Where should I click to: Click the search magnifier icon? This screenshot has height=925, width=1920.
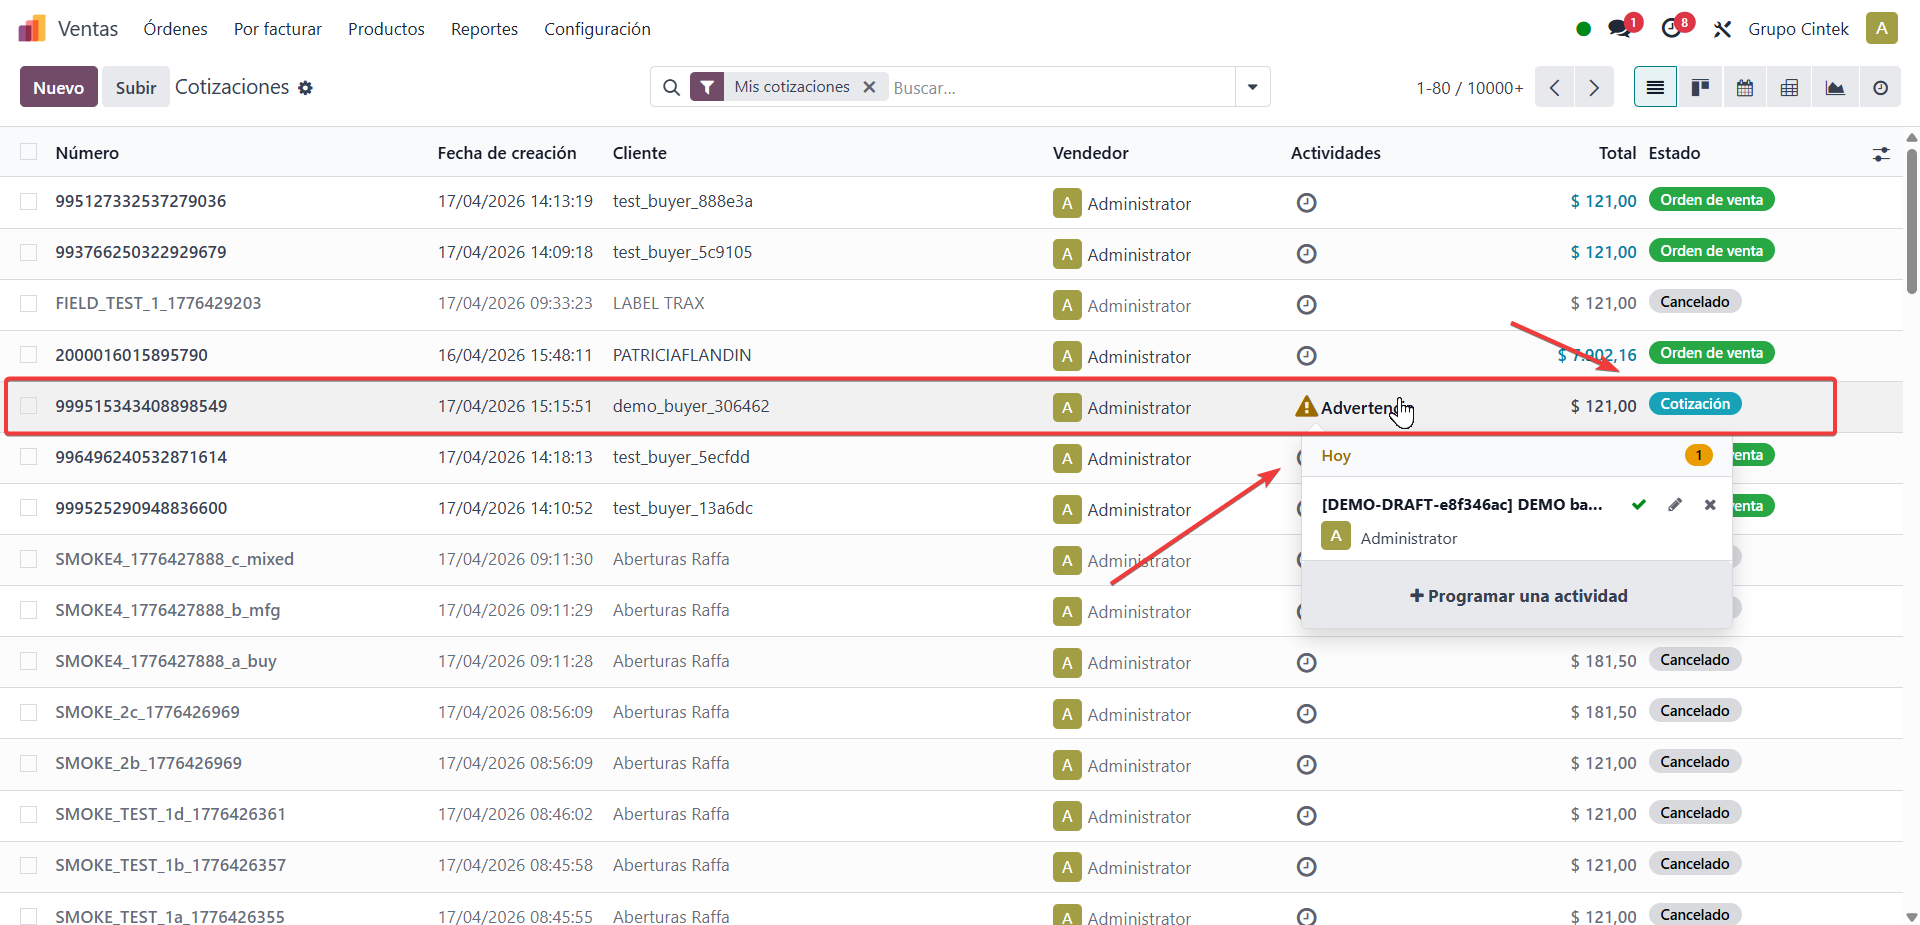(x=672, y=88)
